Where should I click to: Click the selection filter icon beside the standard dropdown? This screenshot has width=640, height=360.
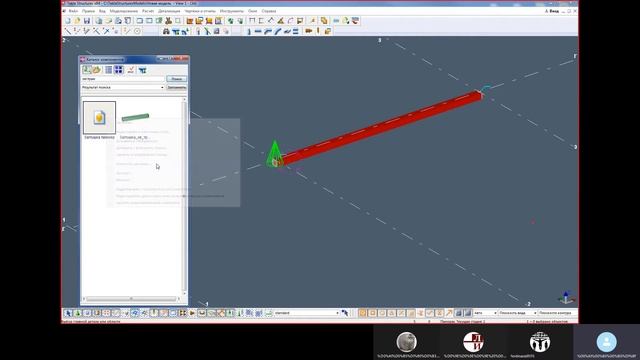pyautogui.click(x=345, y=313)
